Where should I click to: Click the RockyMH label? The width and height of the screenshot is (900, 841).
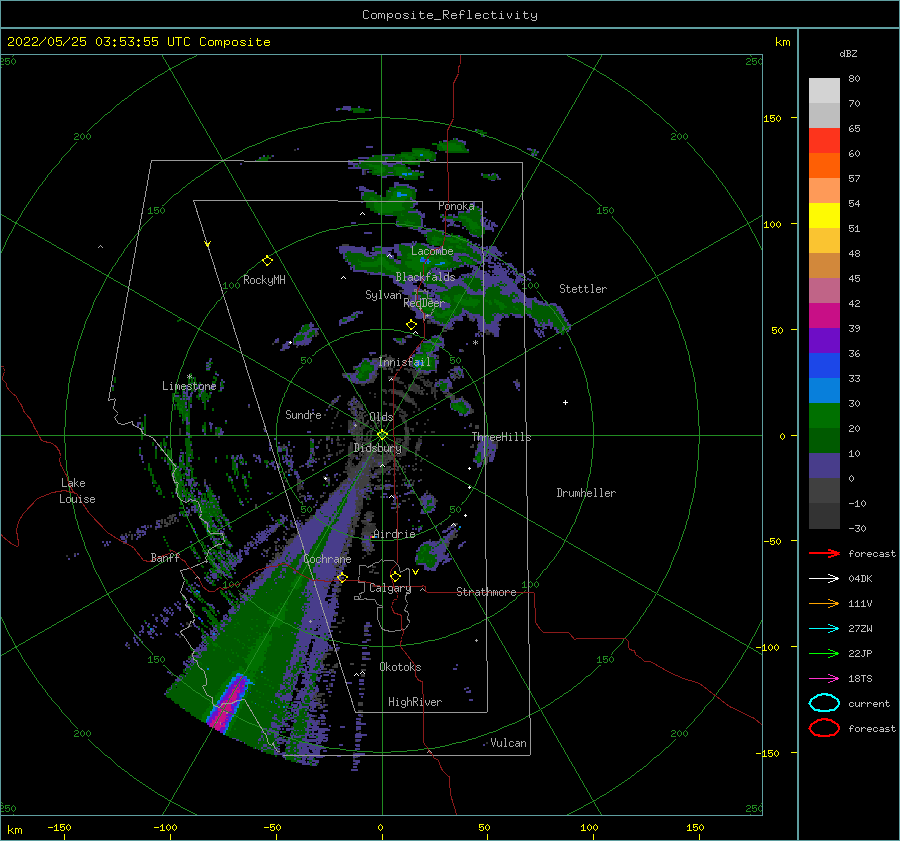point(264,280)
